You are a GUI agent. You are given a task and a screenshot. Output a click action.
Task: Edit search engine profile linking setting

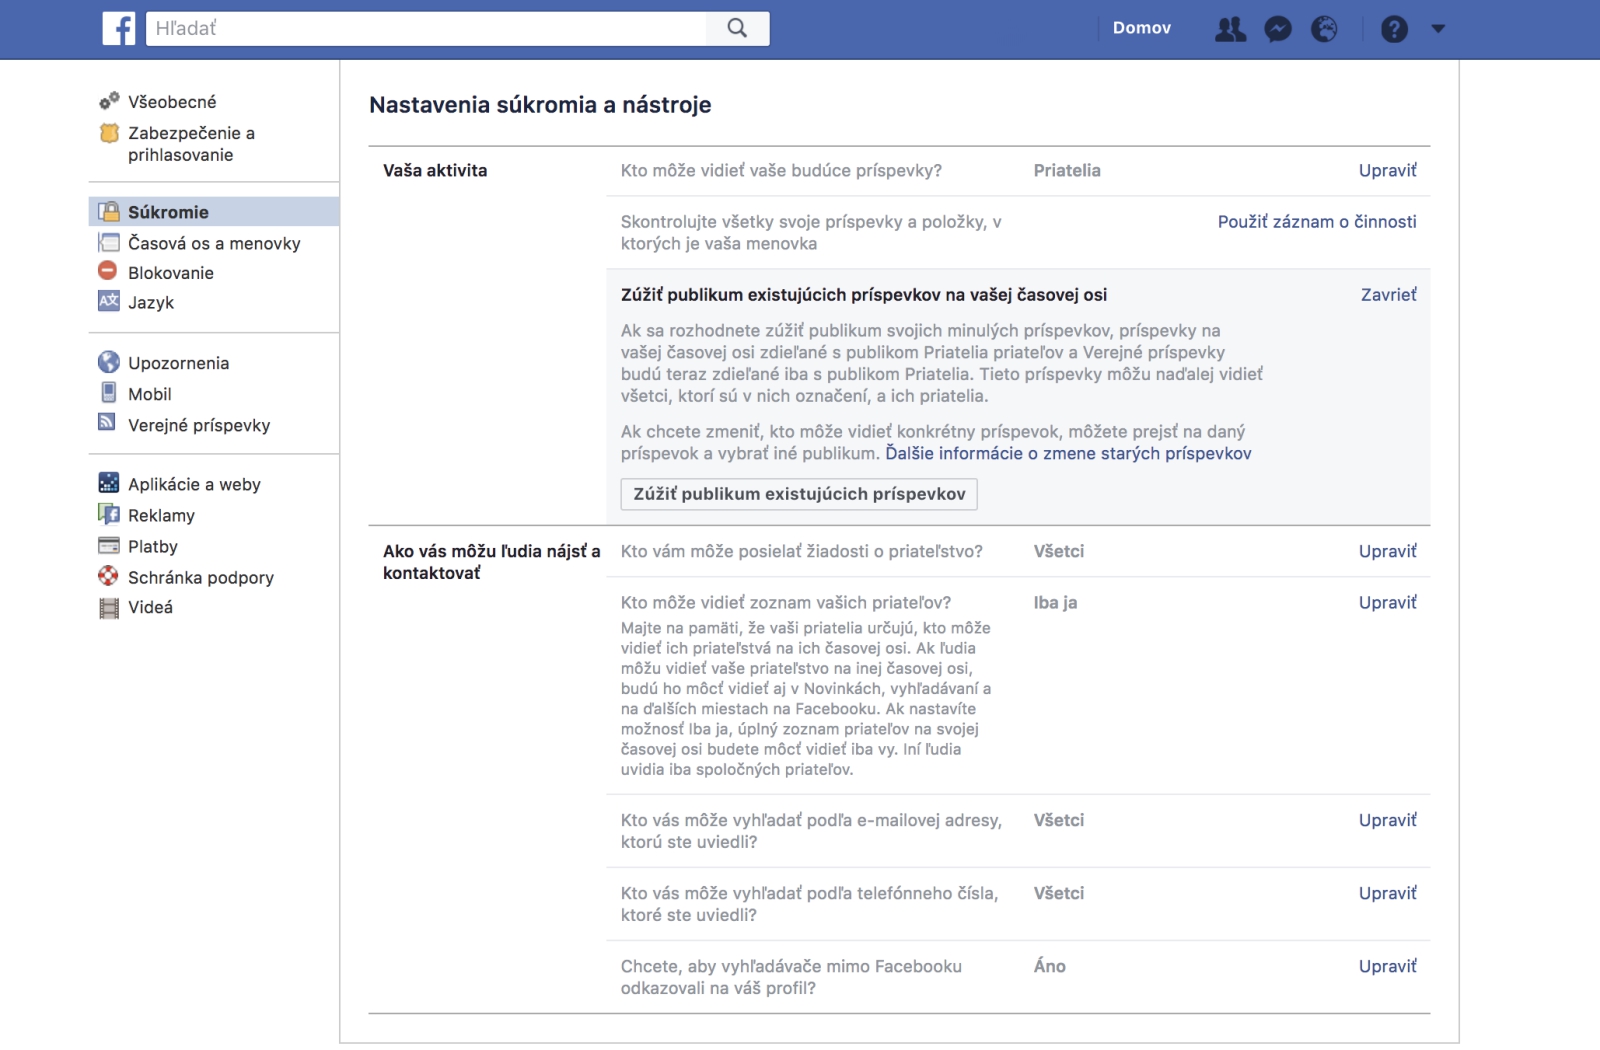pyautogui.click(x=1387, y=966)
